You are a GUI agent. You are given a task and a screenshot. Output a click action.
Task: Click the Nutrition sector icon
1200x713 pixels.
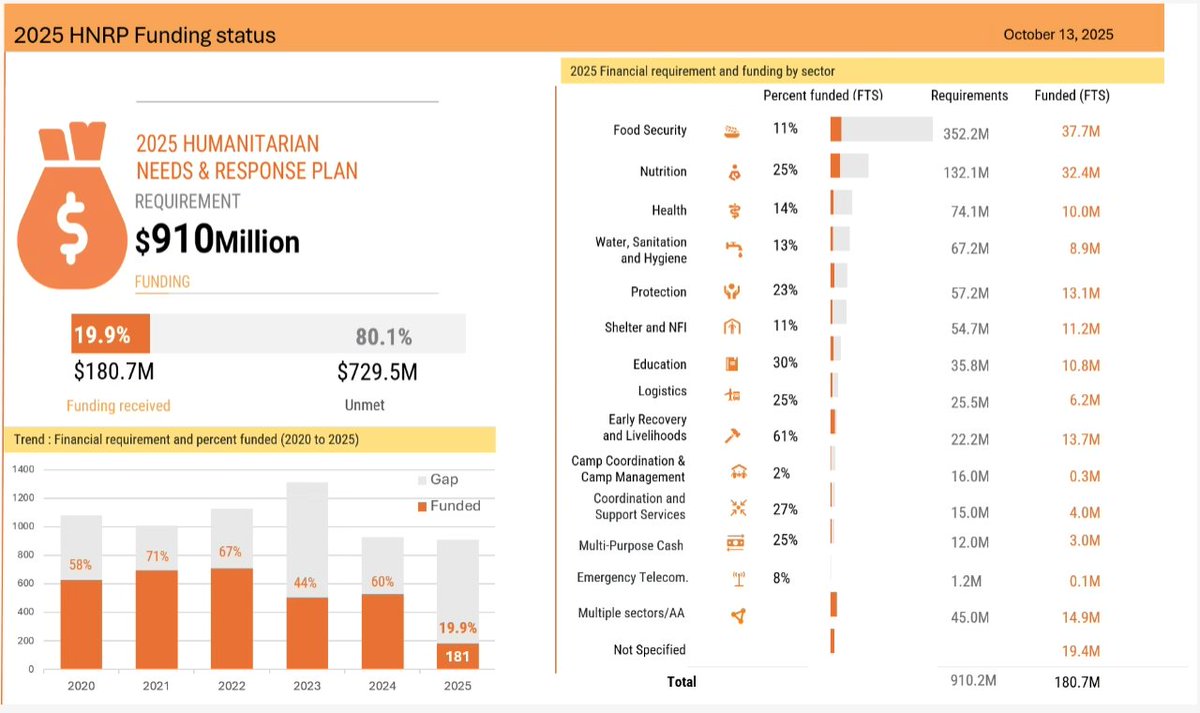tap(733, 171)
